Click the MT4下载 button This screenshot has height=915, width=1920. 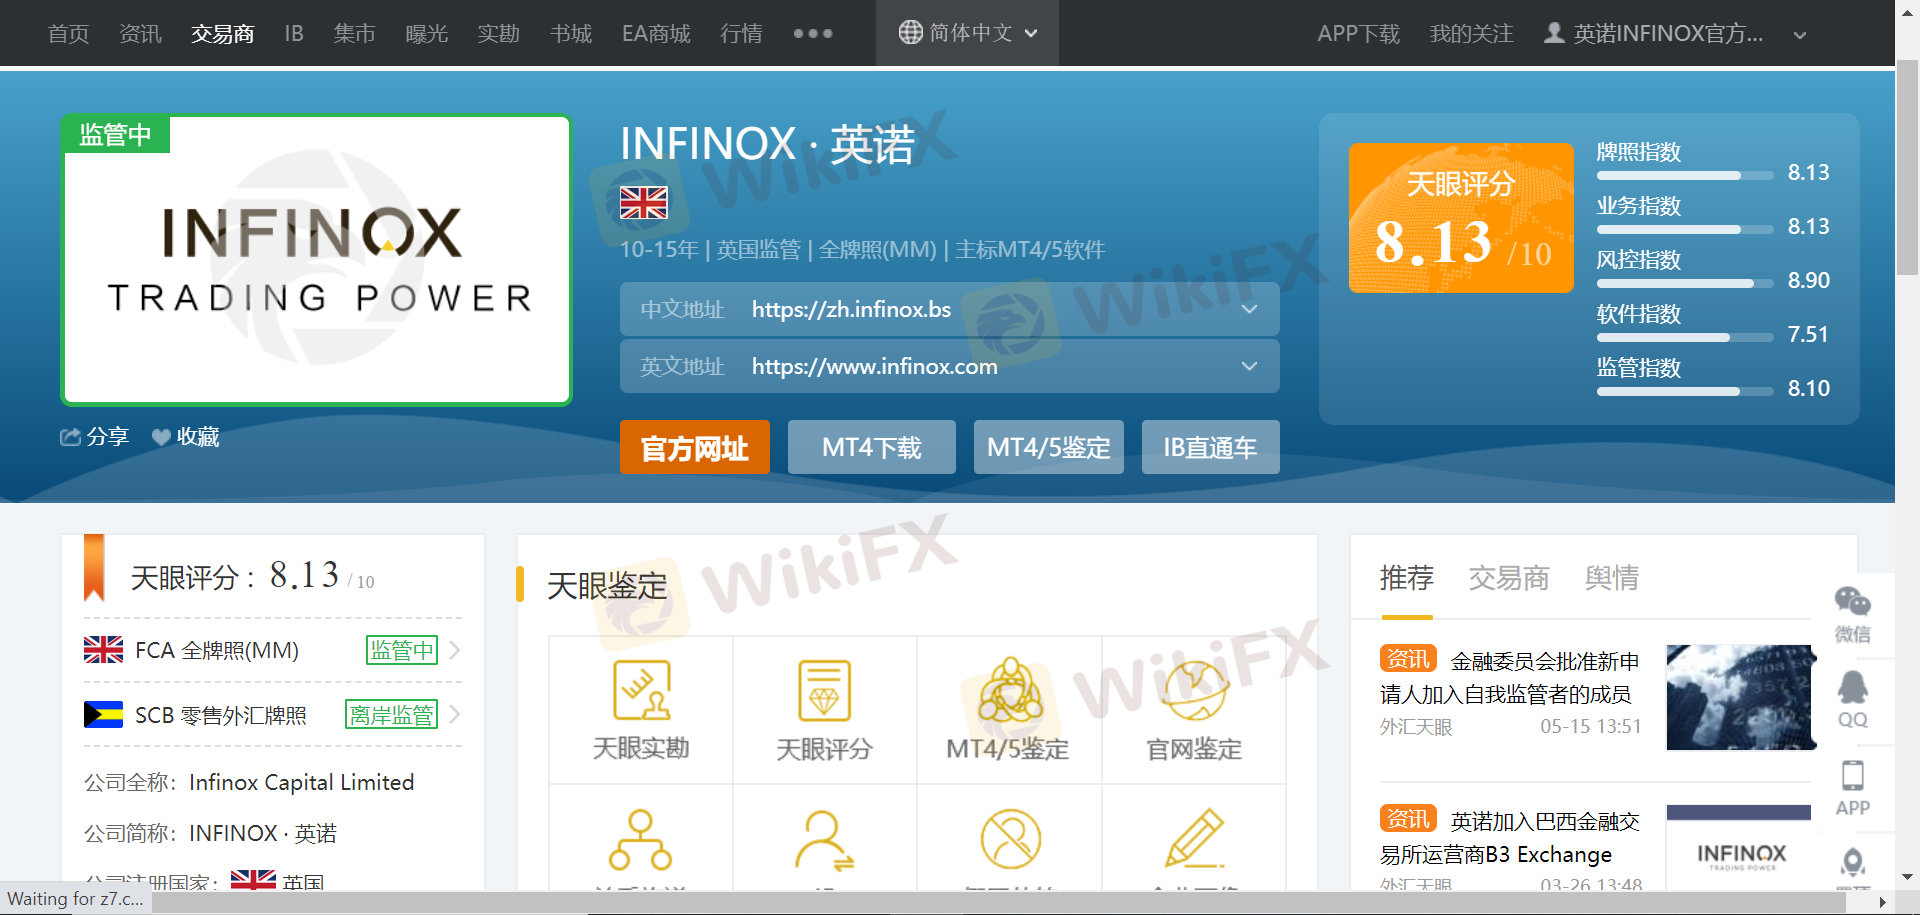[x=871, y=448]
